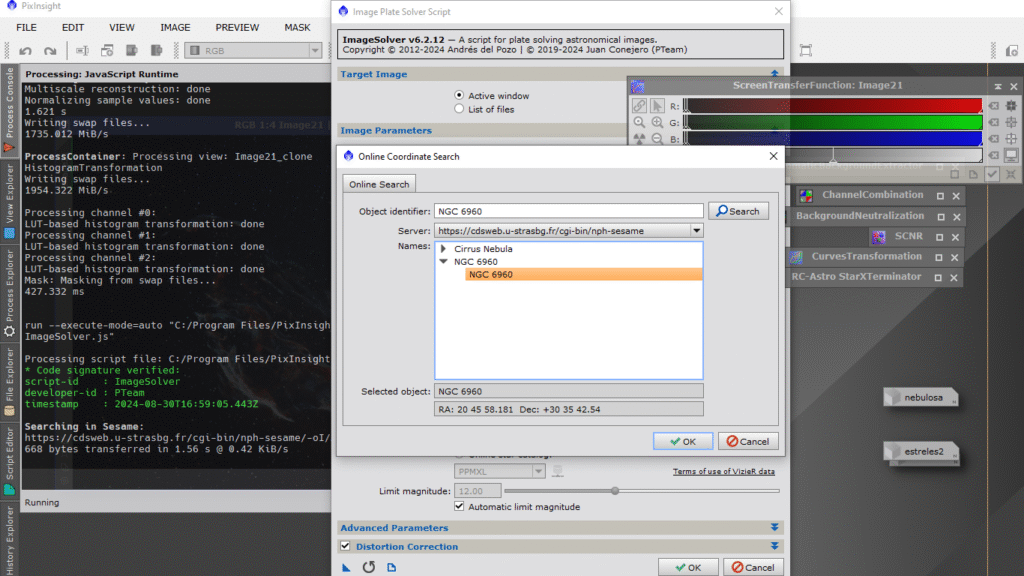Click the CurvesTransformation process icon
1024x576 pixels.
pyautogui.click(x=796, y=257)
